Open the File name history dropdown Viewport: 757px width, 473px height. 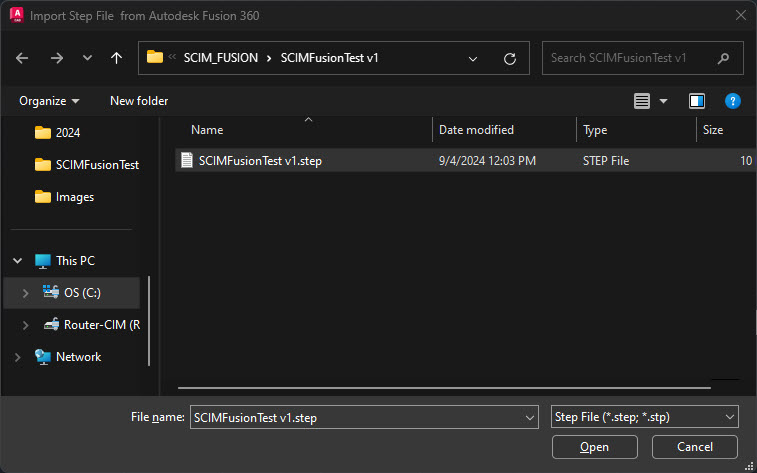pyautogui.click(x=531, y=417)
